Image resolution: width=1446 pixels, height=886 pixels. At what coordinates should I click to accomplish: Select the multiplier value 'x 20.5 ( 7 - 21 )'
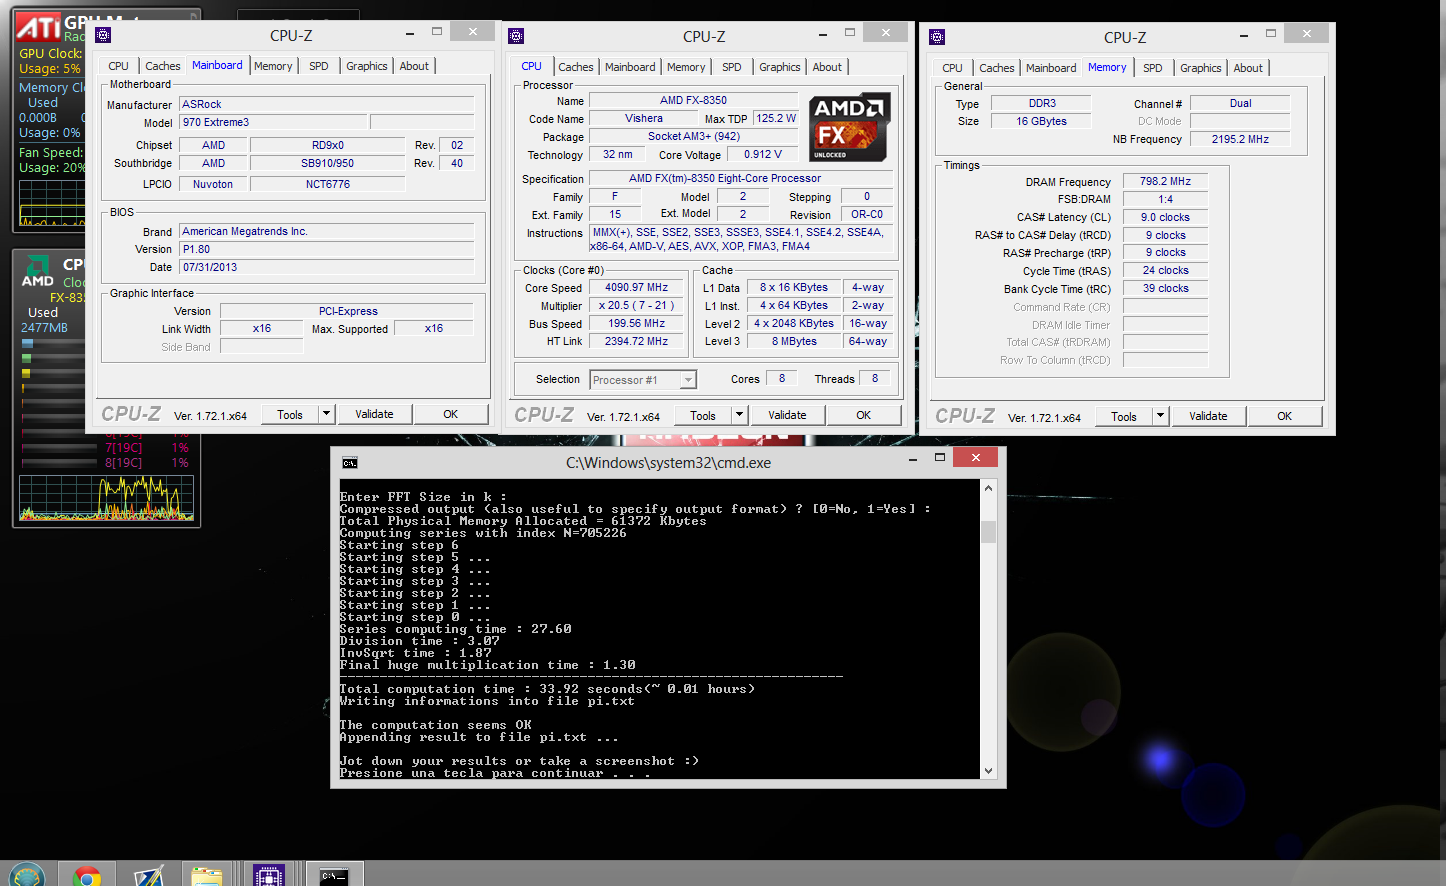click(x=637, y=305)
